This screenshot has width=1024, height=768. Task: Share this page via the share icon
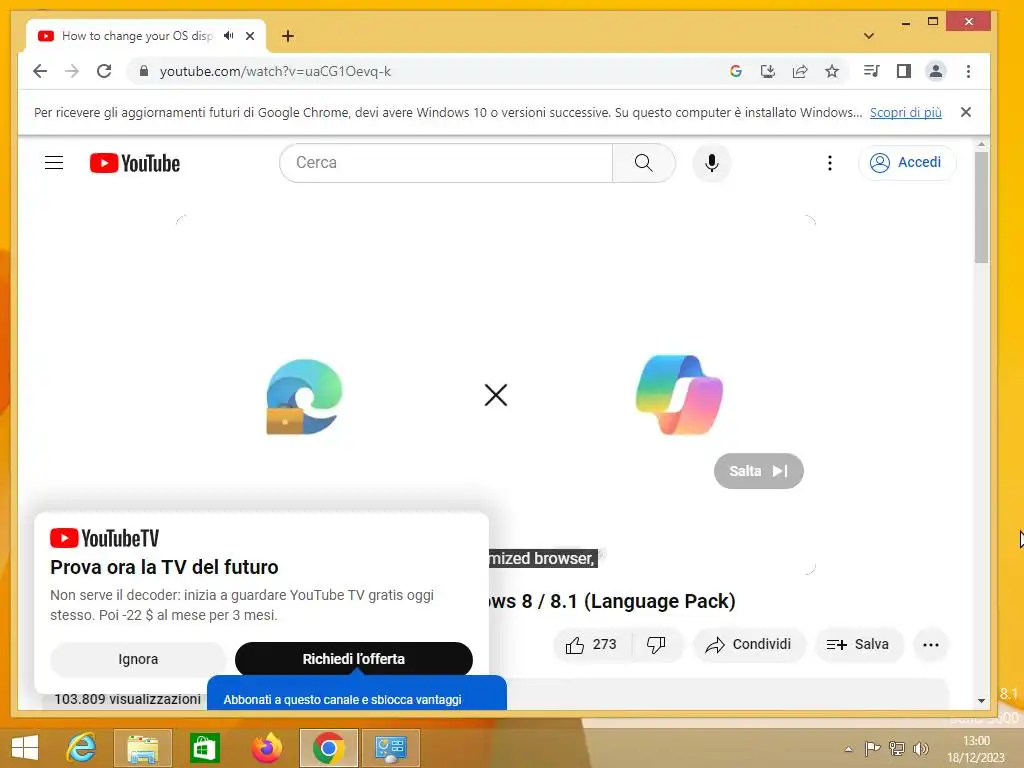[x=800, y=71]
